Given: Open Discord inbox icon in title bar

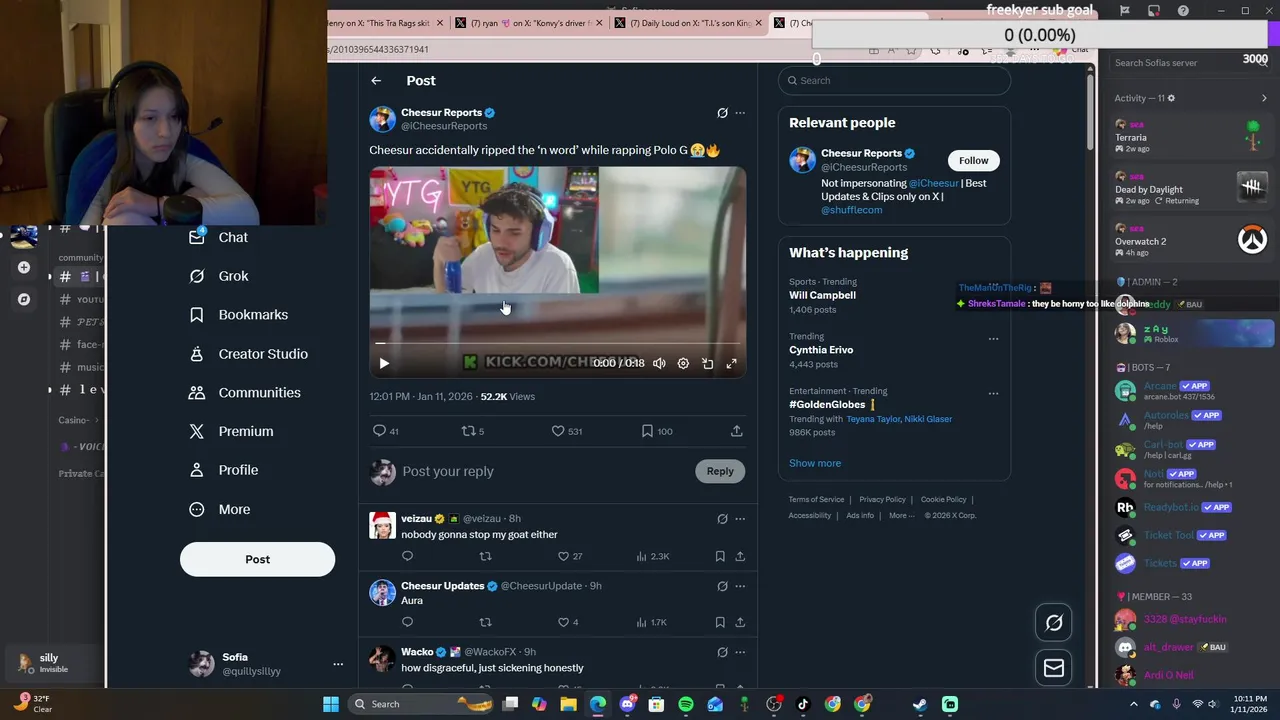Looking at the screenshot, I should (x=1154, y=11).
